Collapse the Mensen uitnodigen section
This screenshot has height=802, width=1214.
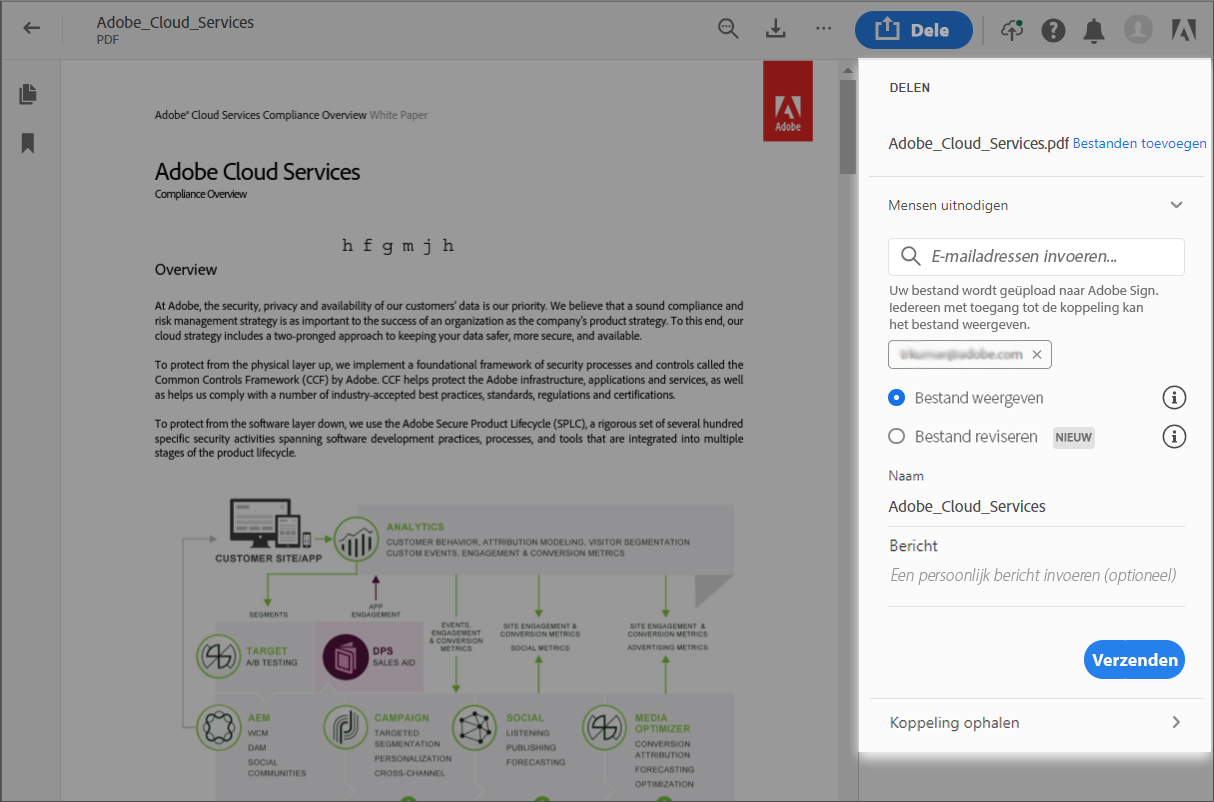[x=1176, y=205]
